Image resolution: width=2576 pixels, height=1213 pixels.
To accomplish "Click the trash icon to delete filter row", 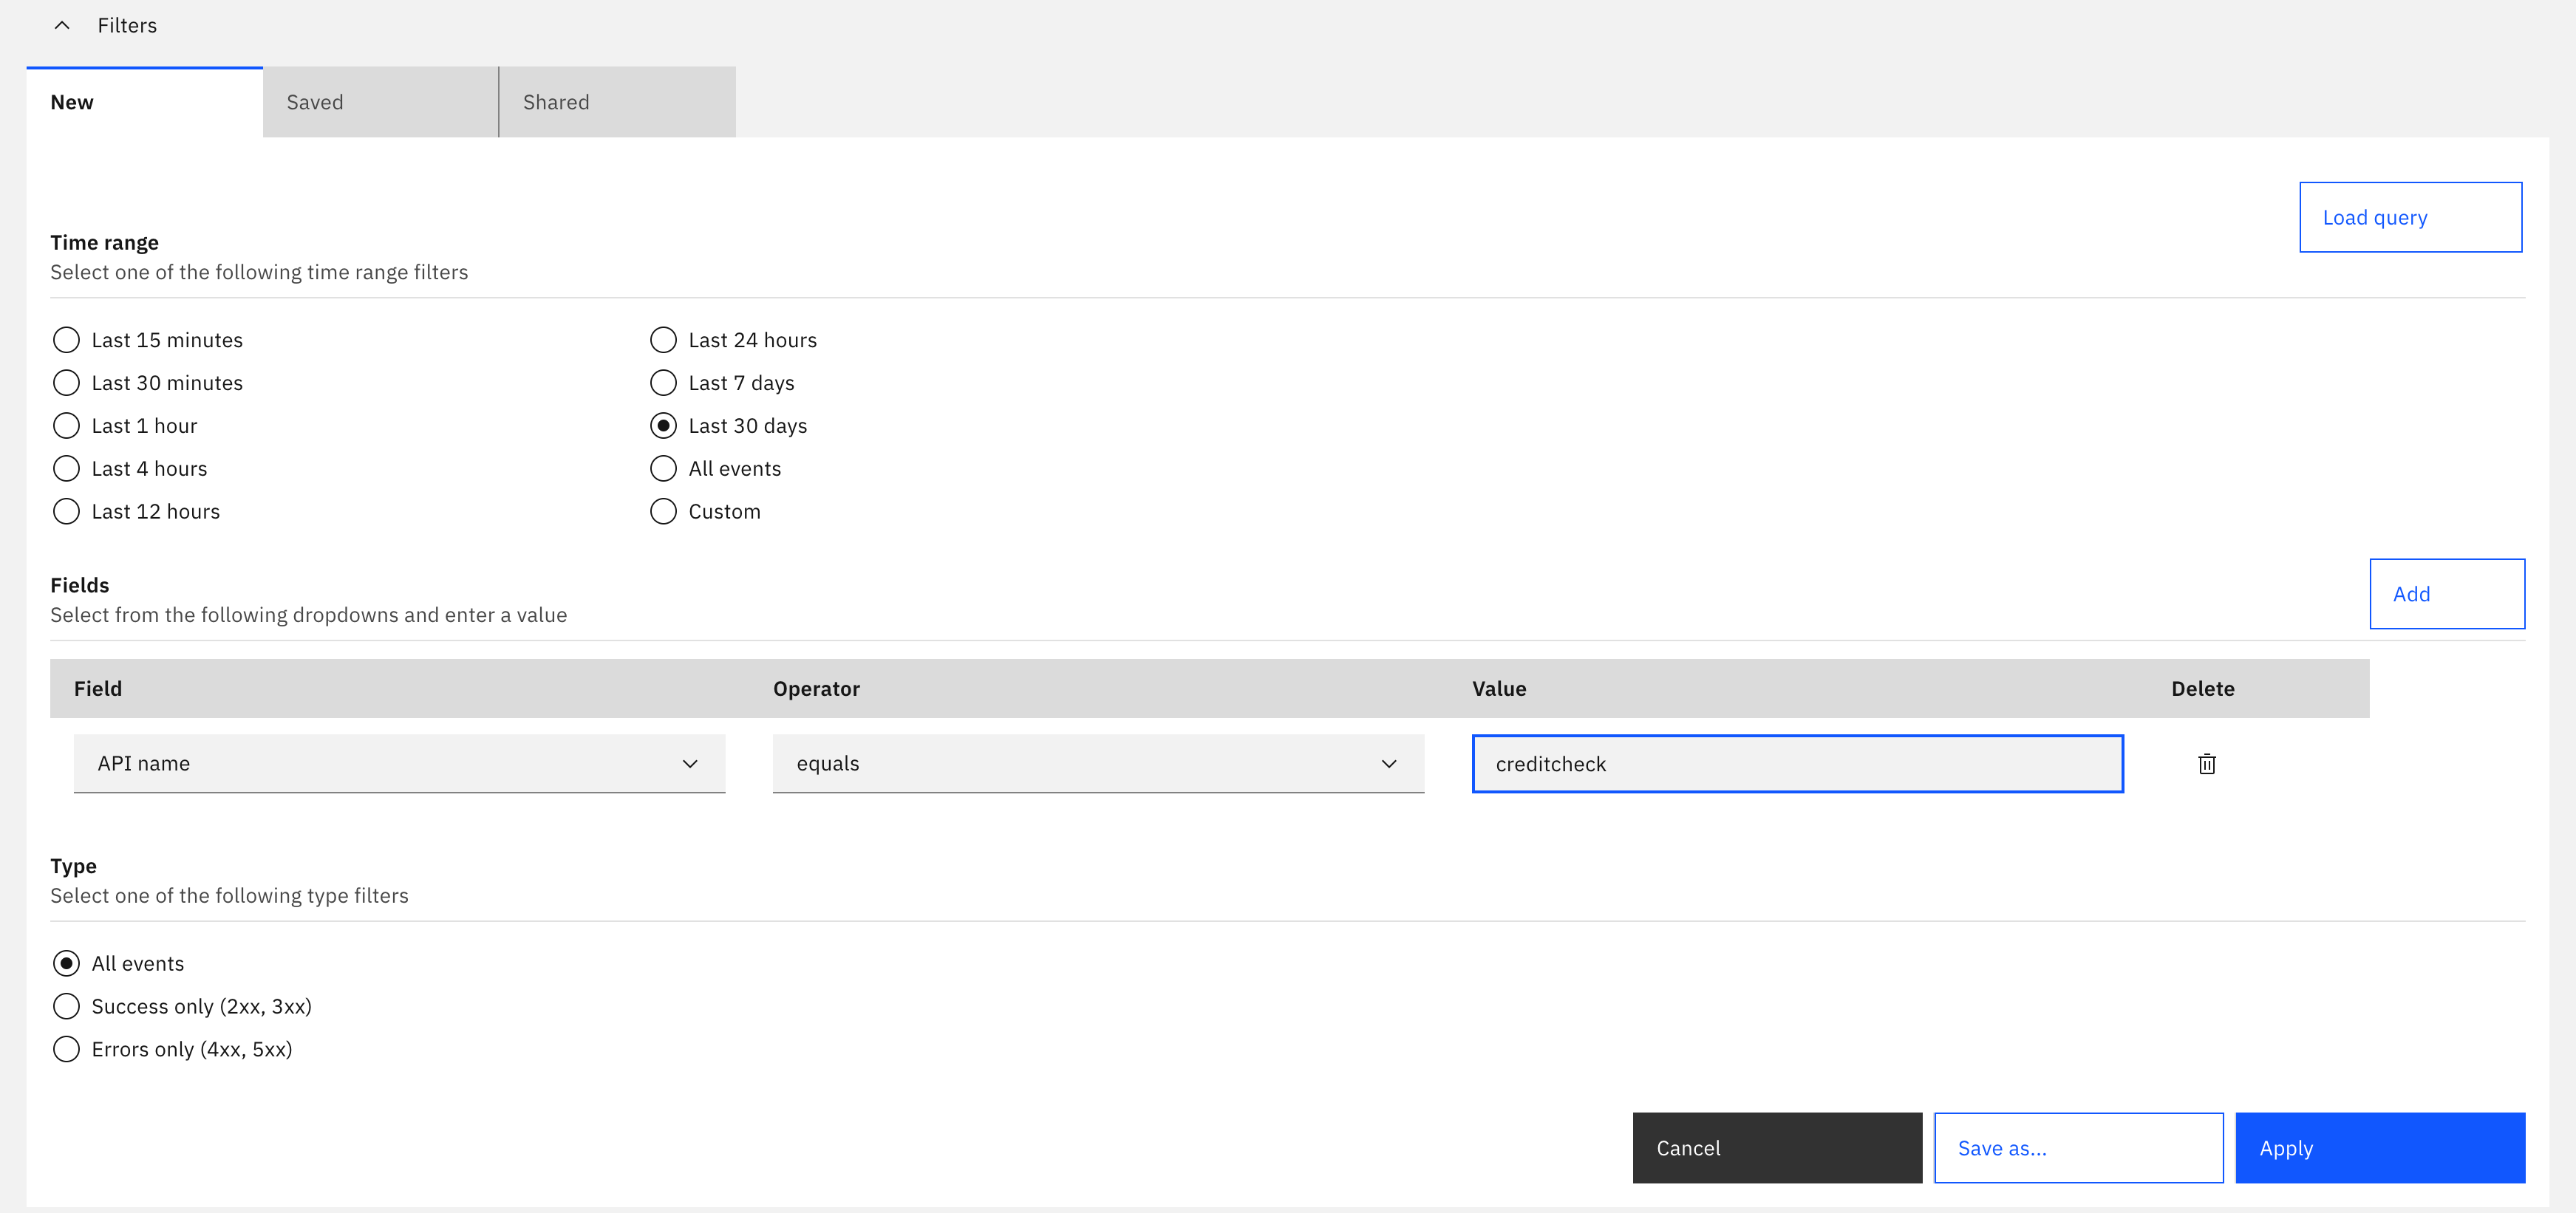I will click(x=2206, y=764).
